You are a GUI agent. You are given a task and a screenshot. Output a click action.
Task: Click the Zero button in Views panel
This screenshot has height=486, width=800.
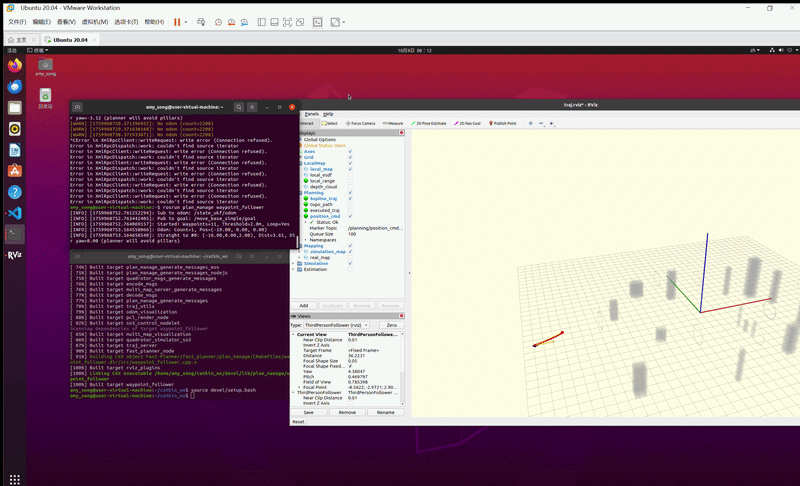pos(391,325)
